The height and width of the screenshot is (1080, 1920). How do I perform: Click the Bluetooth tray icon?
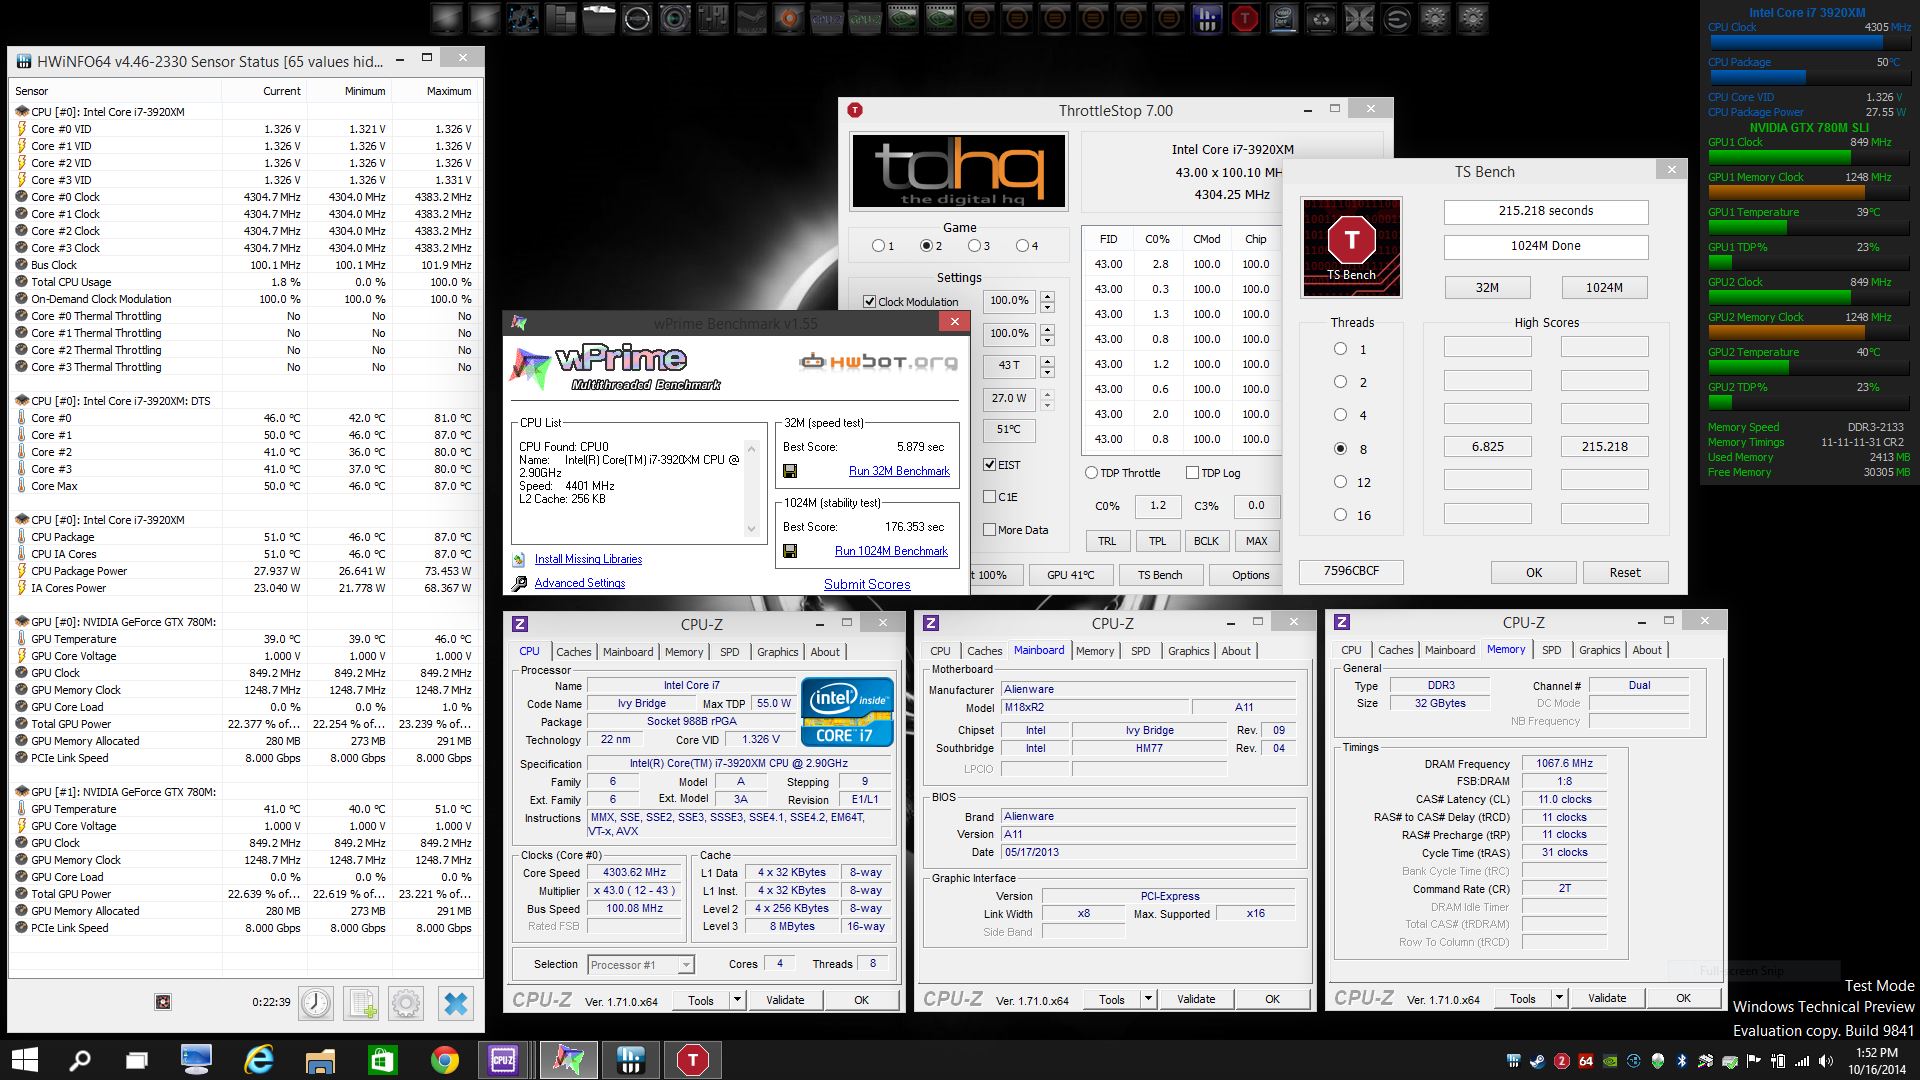pyautogui.click(x=1681, y=1061)
